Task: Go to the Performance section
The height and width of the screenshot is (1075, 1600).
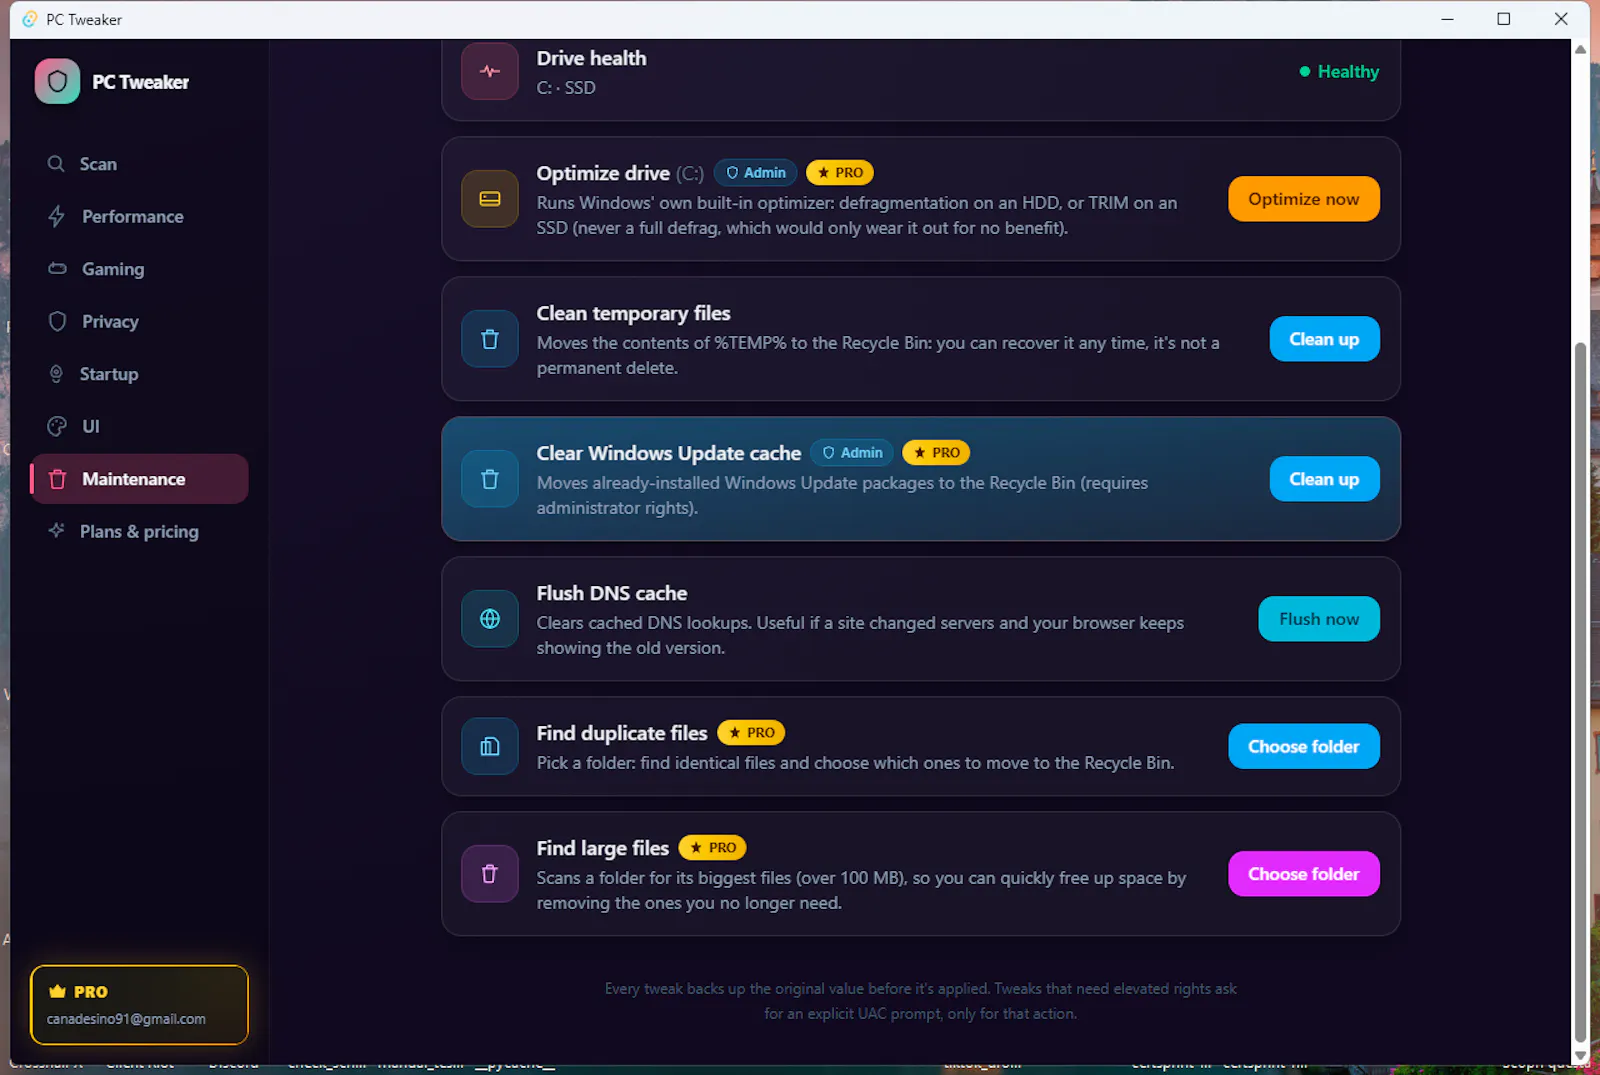Action: tap(139, 216)
